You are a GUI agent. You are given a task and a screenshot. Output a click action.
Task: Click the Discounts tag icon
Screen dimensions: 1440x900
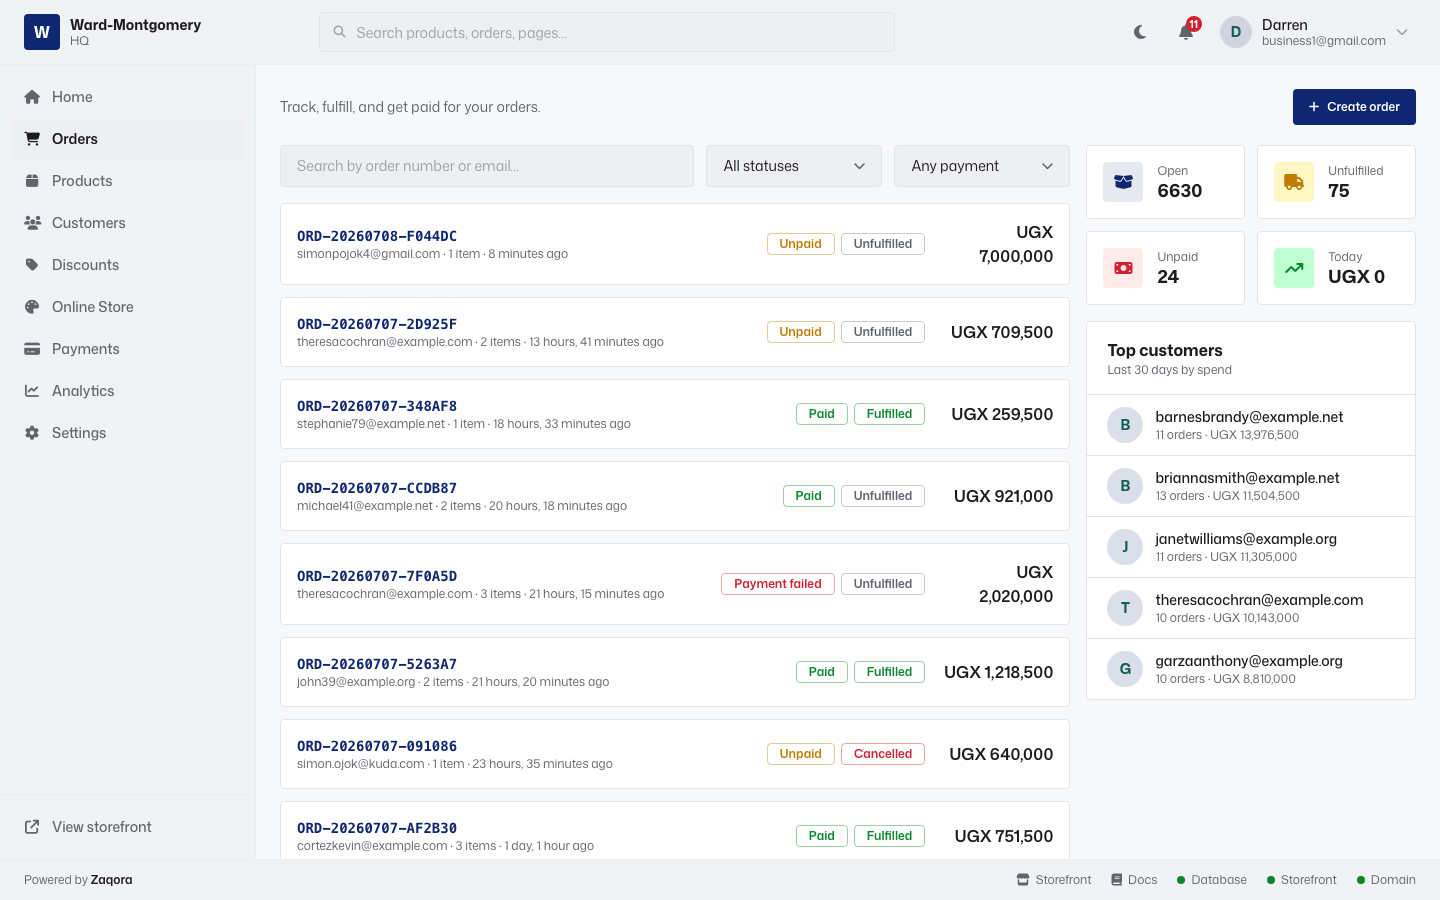(x=32, y=265)
